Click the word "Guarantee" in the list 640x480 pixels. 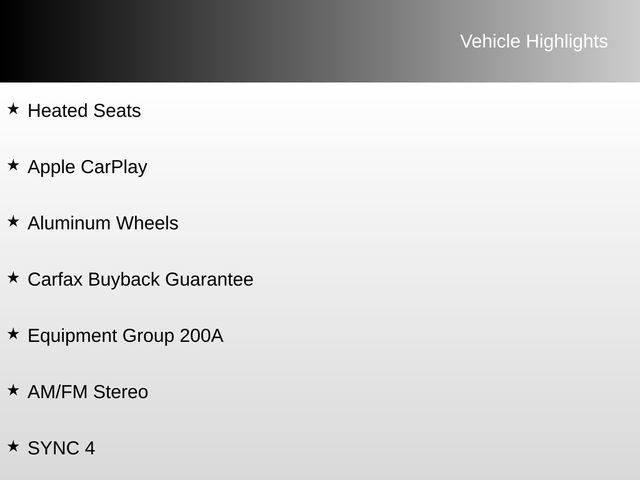(x=209, y=280)
